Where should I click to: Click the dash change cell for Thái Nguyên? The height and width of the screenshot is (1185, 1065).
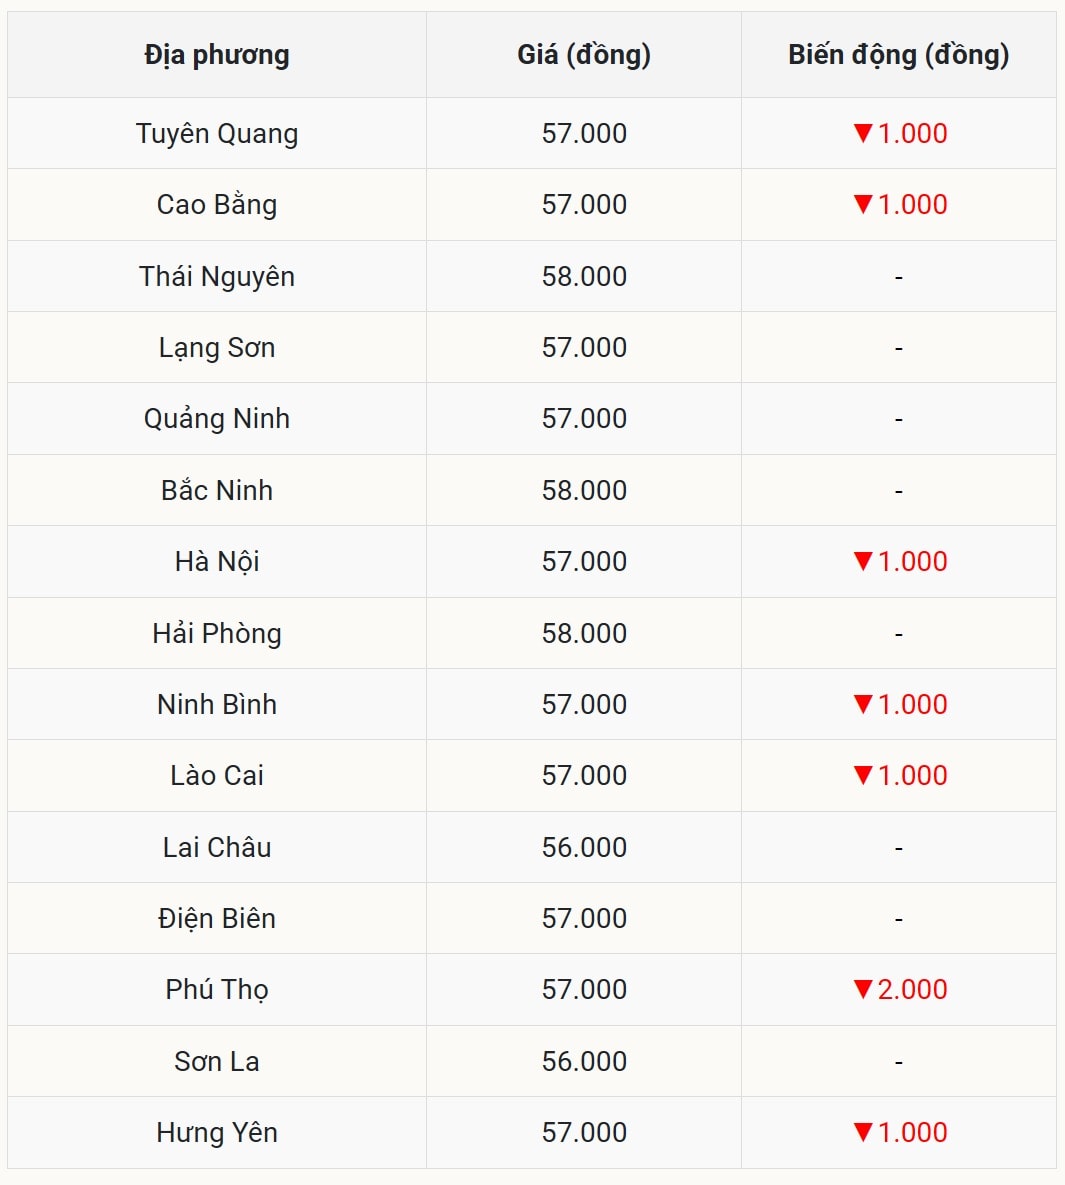[898, 277]
